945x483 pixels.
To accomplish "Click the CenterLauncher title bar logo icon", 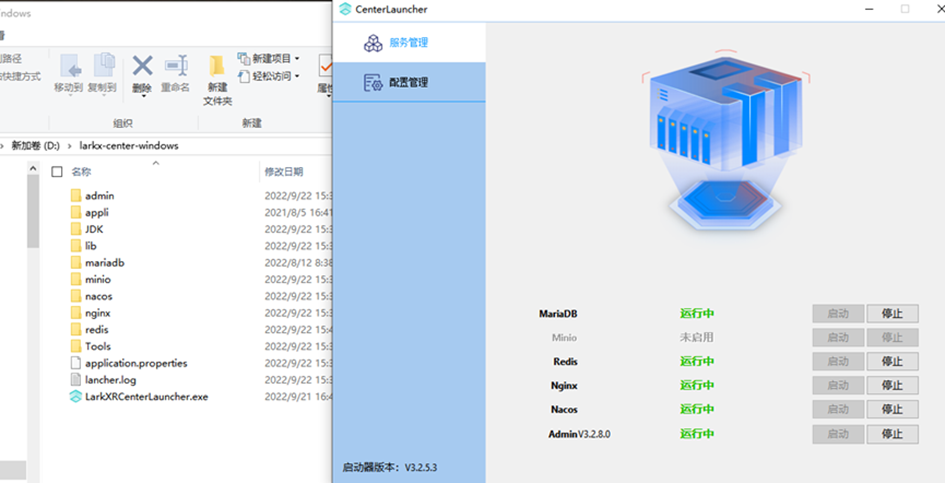I will [345, 9].
